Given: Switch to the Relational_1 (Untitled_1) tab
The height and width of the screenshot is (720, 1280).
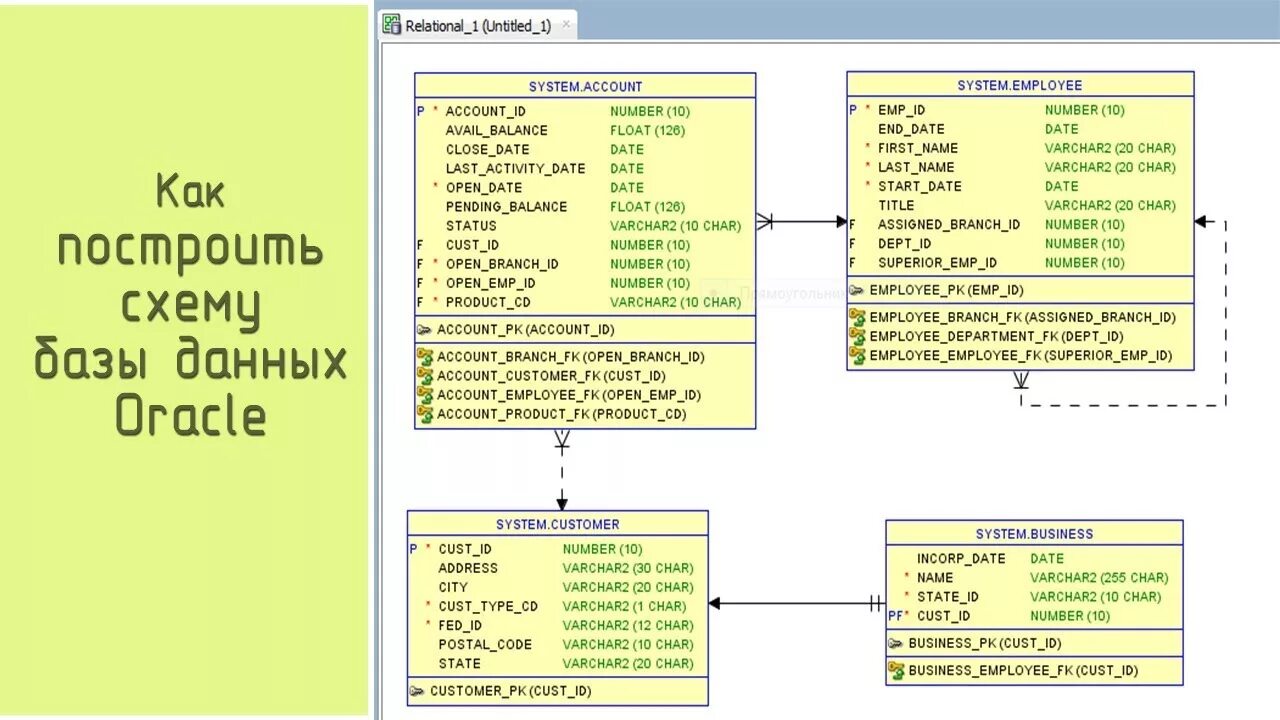Looking at the screenshot, I should coord(478,26).
